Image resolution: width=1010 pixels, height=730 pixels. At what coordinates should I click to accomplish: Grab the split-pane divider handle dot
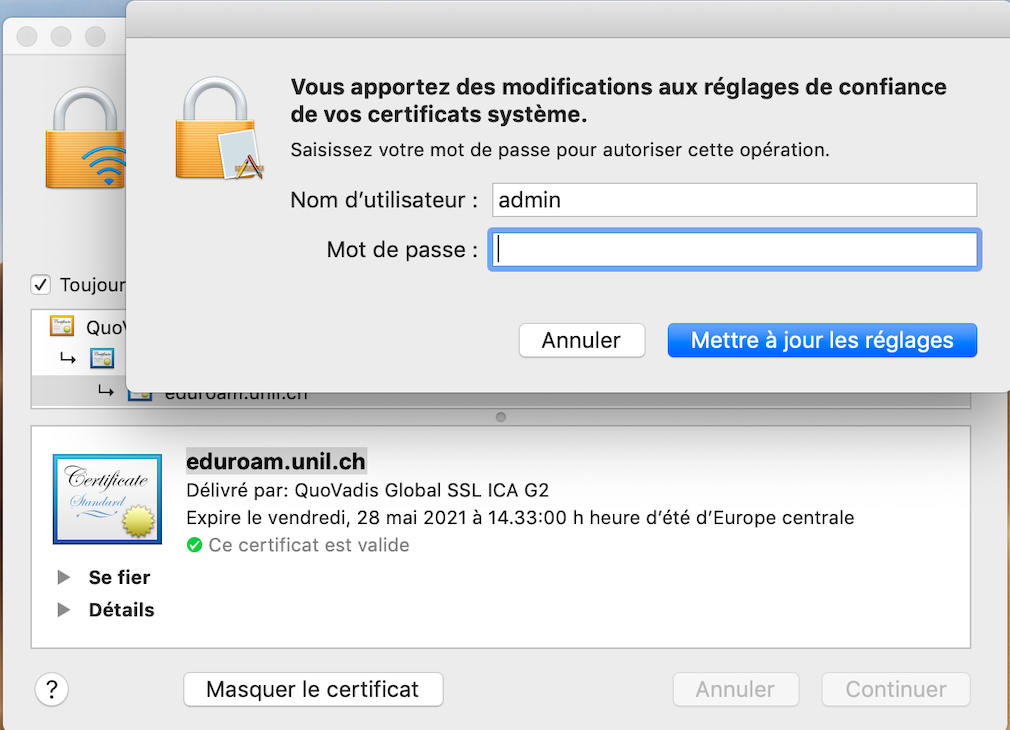pyautogui.click(x=501, y=417)
